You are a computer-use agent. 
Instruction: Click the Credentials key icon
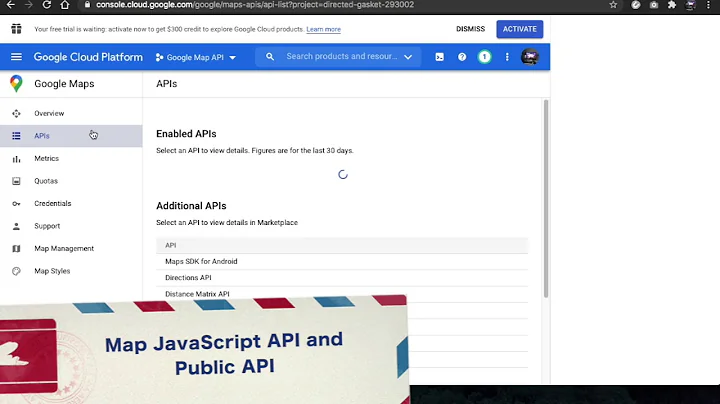coord(16,203)
